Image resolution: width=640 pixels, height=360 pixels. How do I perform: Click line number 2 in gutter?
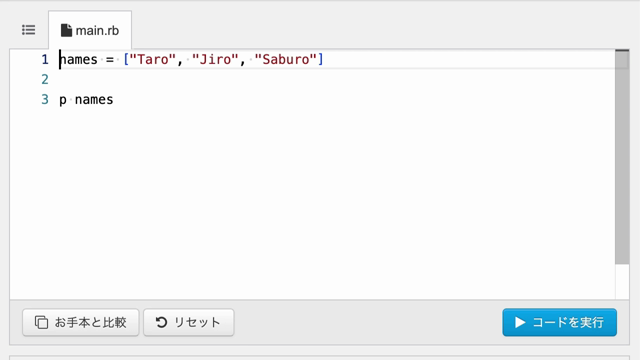click(45, 79)
